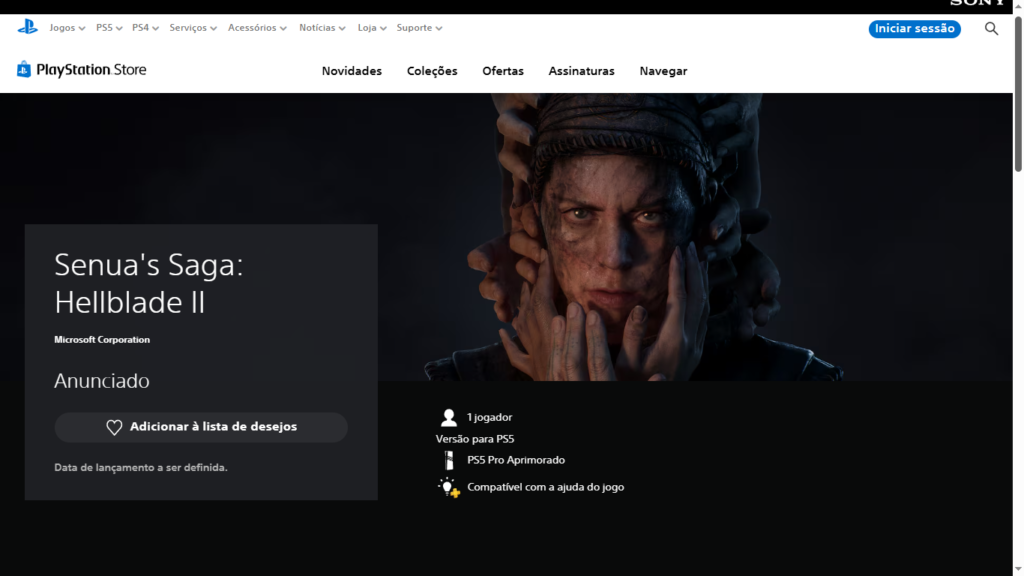Click the '1 jogador' label

point(489,417)
